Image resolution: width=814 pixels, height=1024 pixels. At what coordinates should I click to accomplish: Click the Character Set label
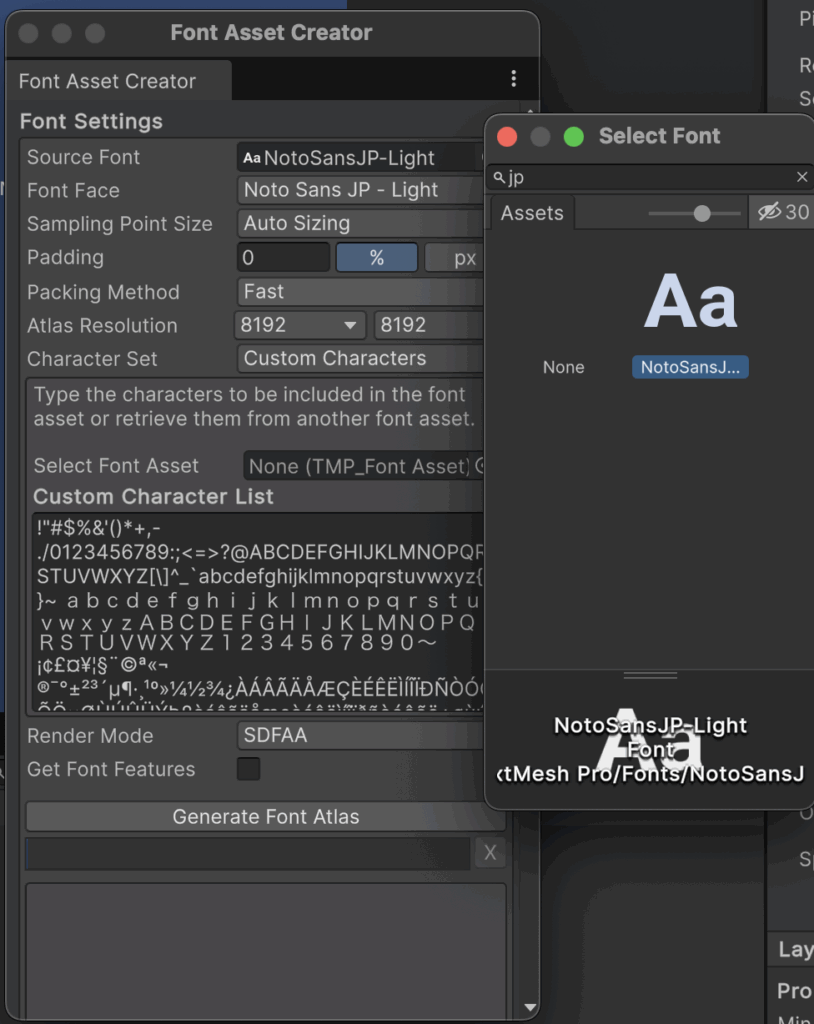tap(92, 359)
